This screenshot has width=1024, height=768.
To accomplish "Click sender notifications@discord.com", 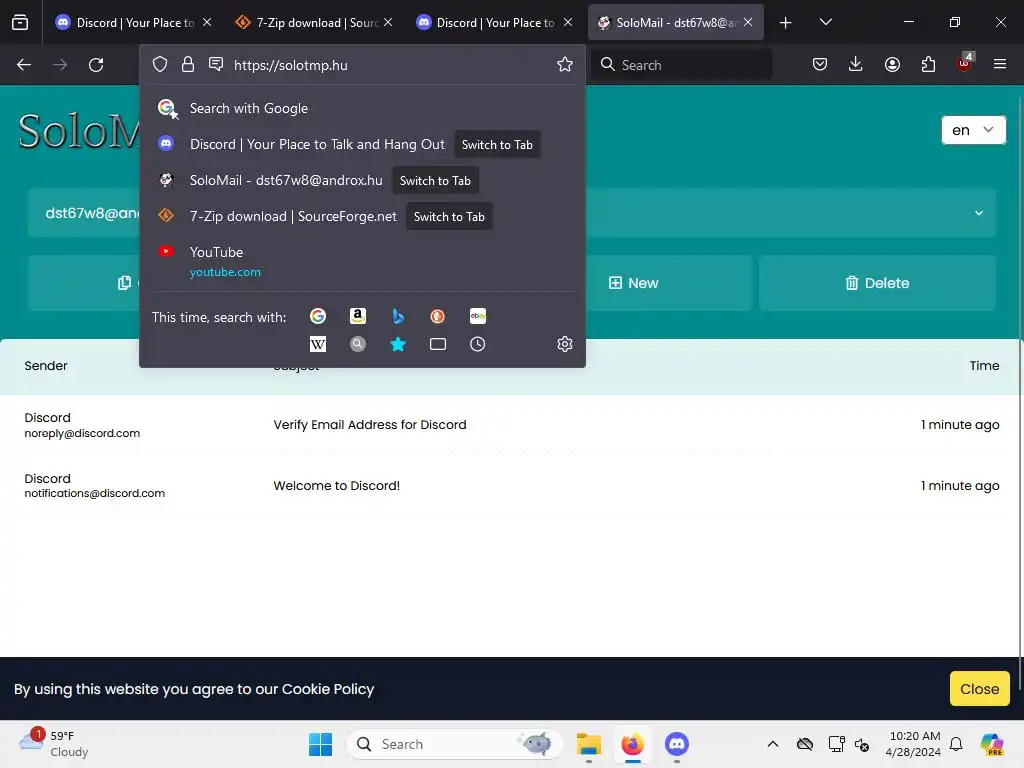I will tap(95, 493).
